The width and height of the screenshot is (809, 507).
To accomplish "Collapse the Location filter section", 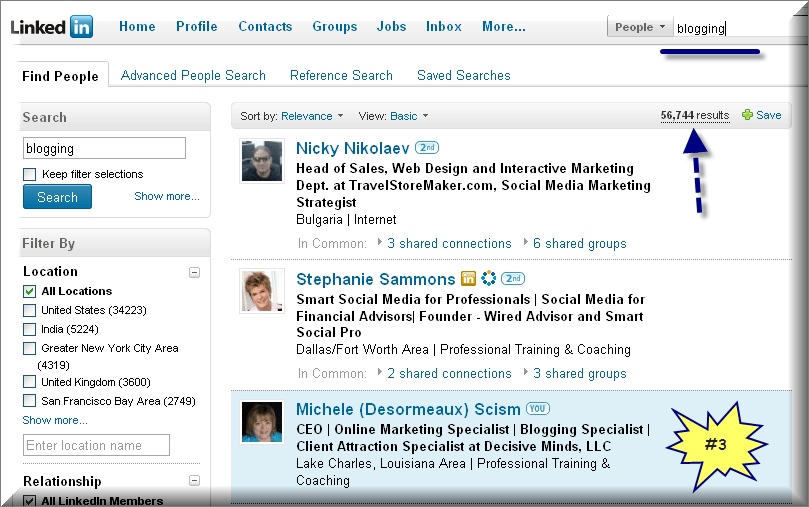I will click(x=195, y=272).
